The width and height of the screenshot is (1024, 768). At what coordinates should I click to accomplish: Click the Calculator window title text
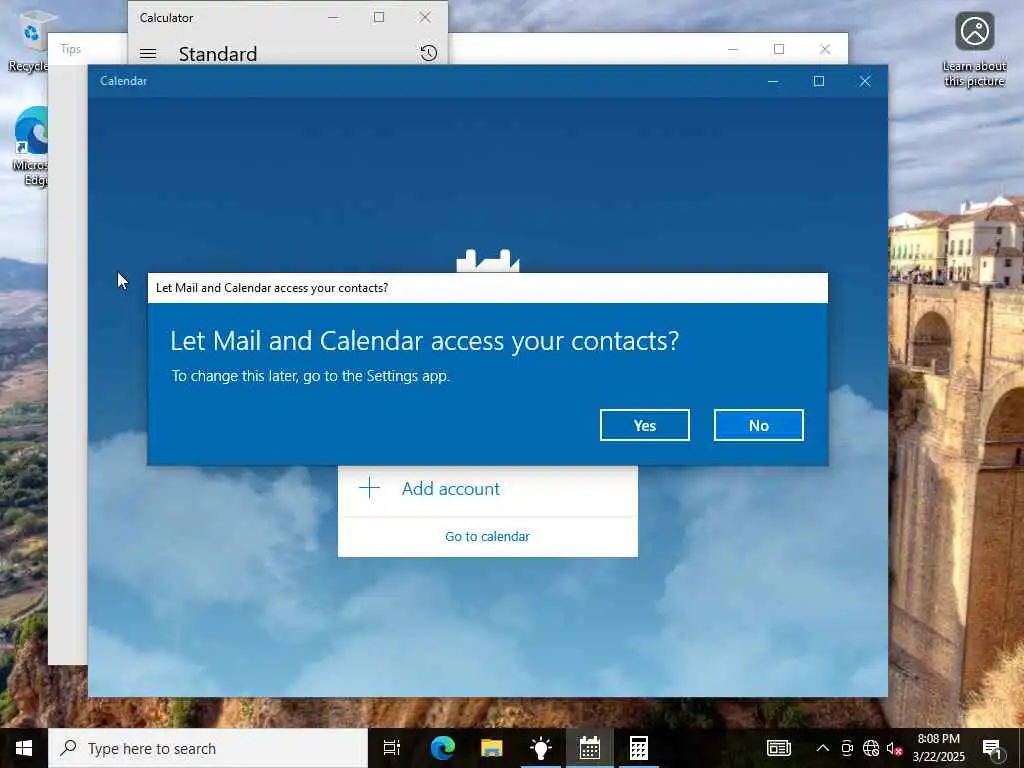167,18
